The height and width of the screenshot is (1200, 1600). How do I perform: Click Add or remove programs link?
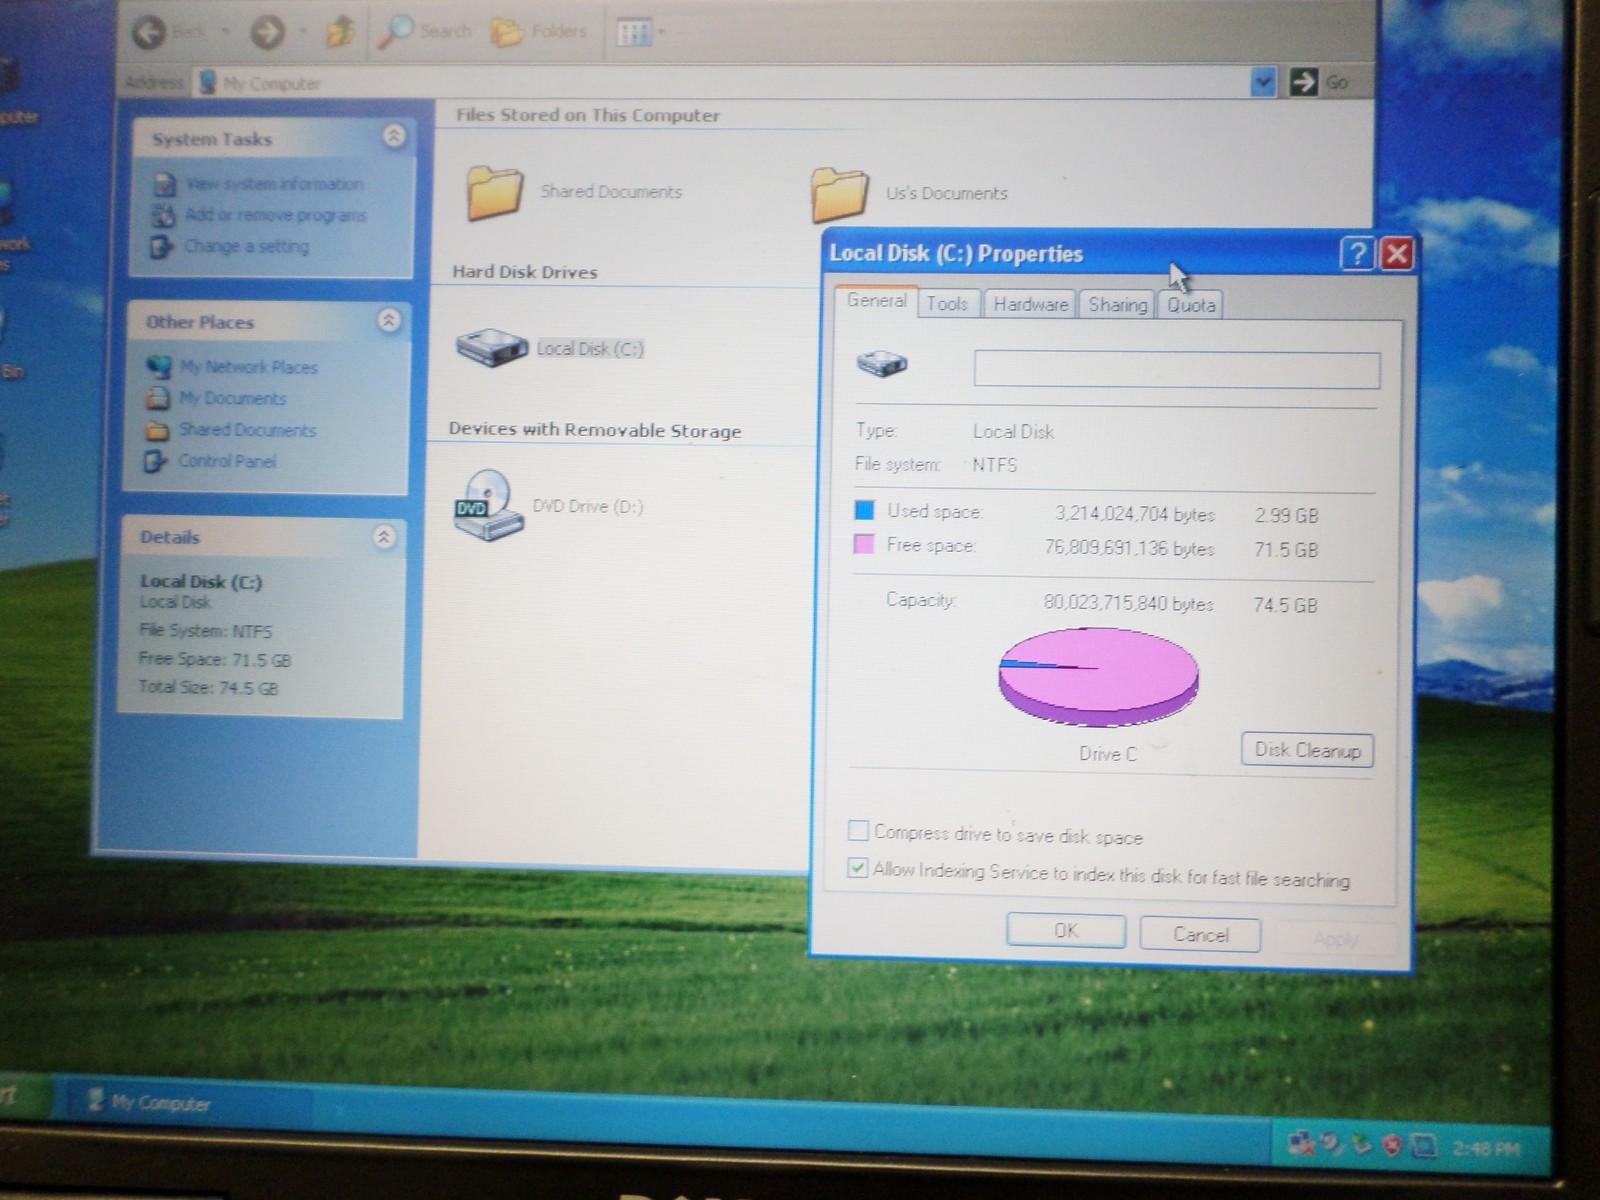pyautogui.click(x=275, y=215)
